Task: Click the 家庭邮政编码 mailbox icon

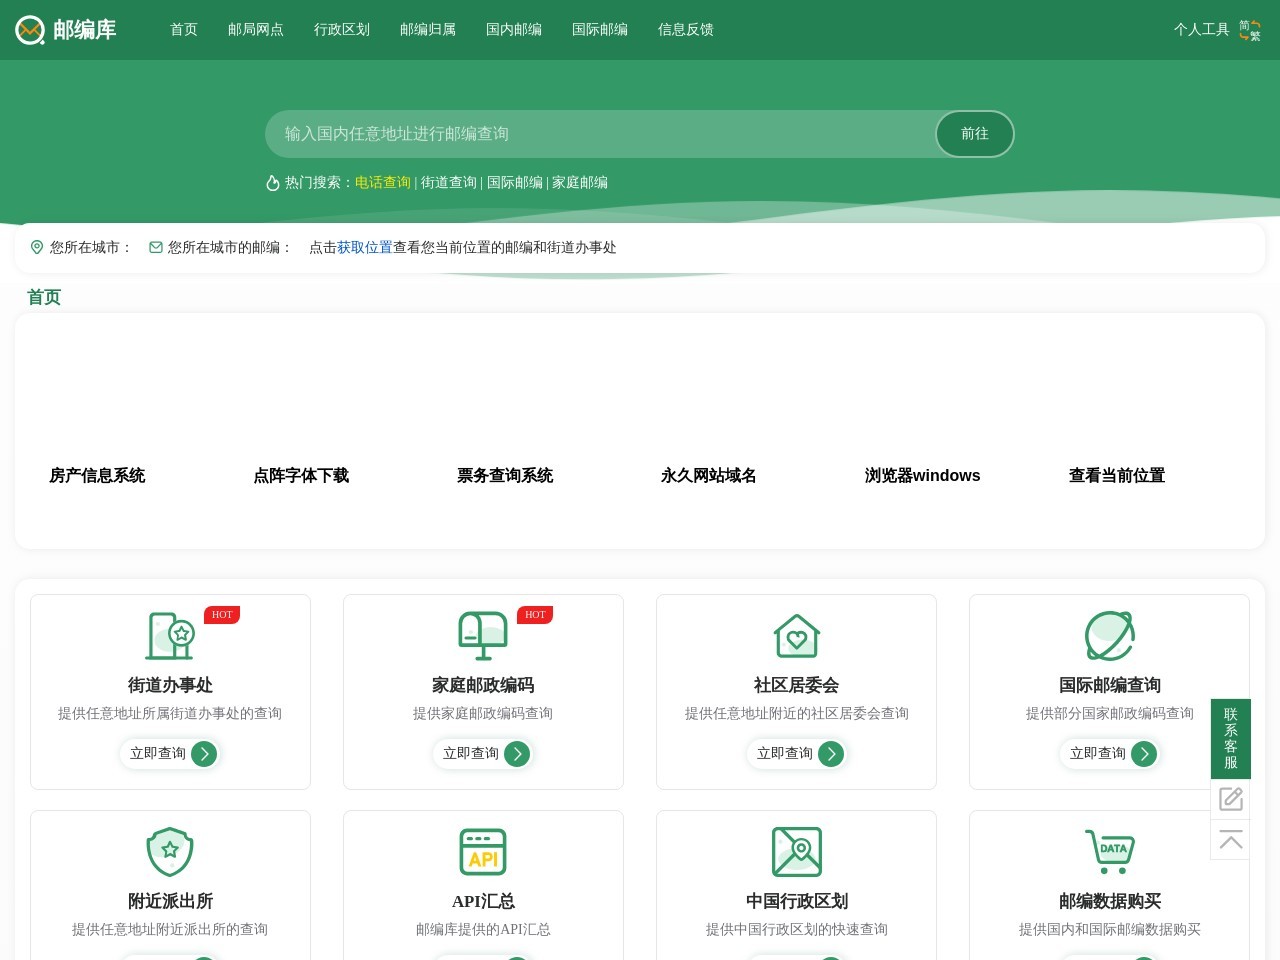Action: pyautogui.click(x=483, y=636)
